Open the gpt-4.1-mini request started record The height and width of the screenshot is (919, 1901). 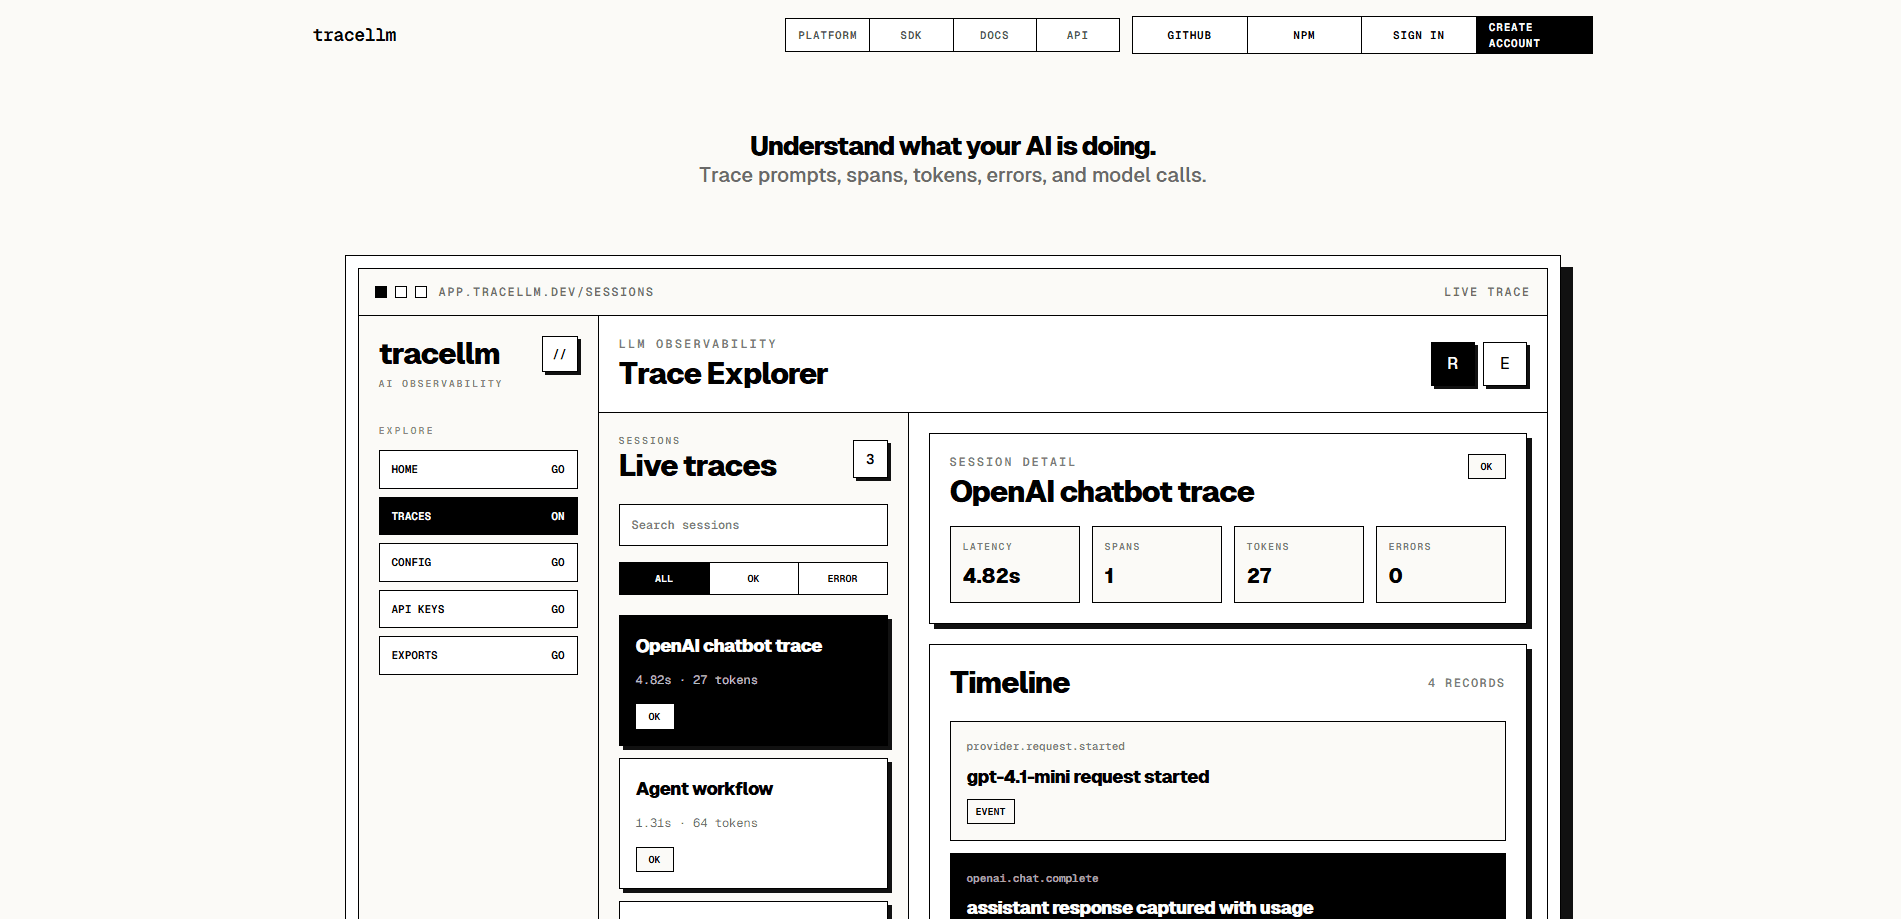[x=1228, y=781]
